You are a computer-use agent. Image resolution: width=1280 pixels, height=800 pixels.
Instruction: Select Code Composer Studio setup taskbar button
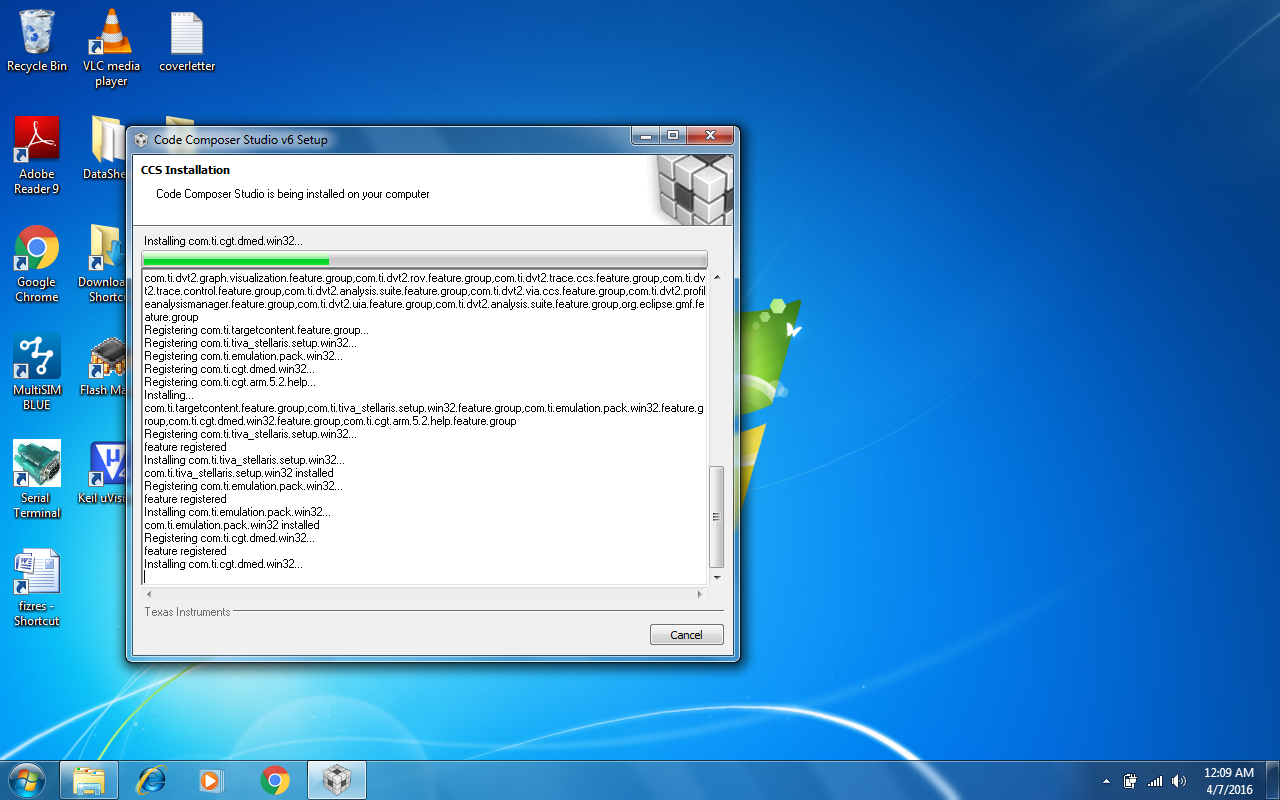click(337, 780)
